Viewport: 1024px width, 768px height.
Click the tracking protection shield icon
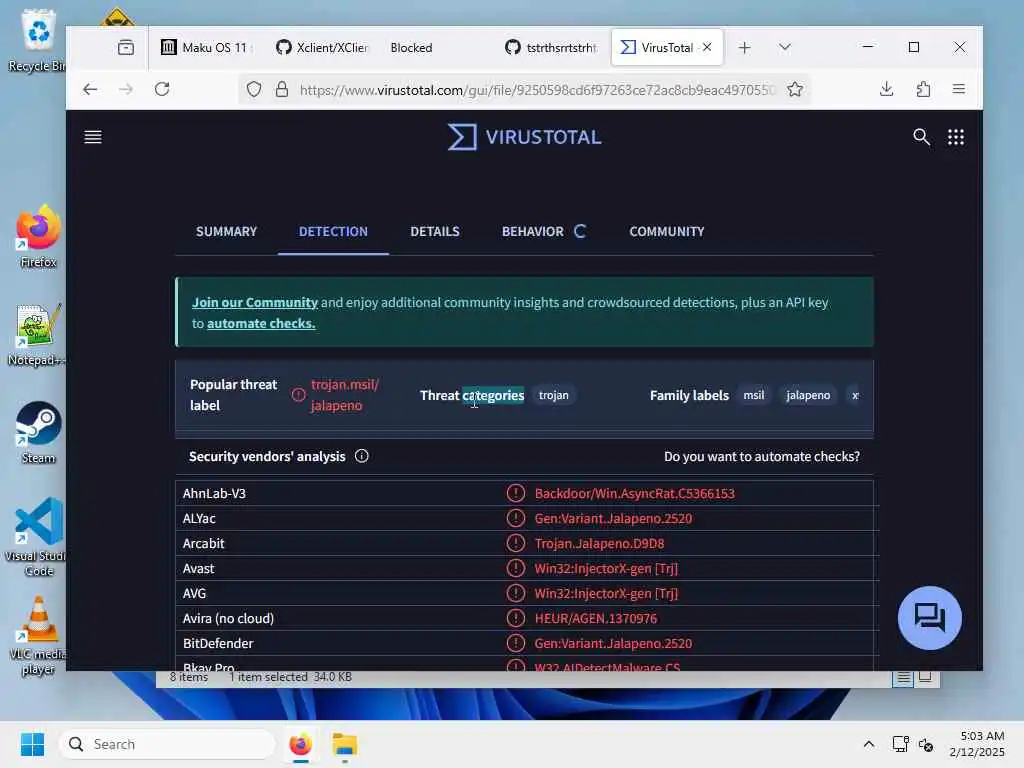point(254,89)
